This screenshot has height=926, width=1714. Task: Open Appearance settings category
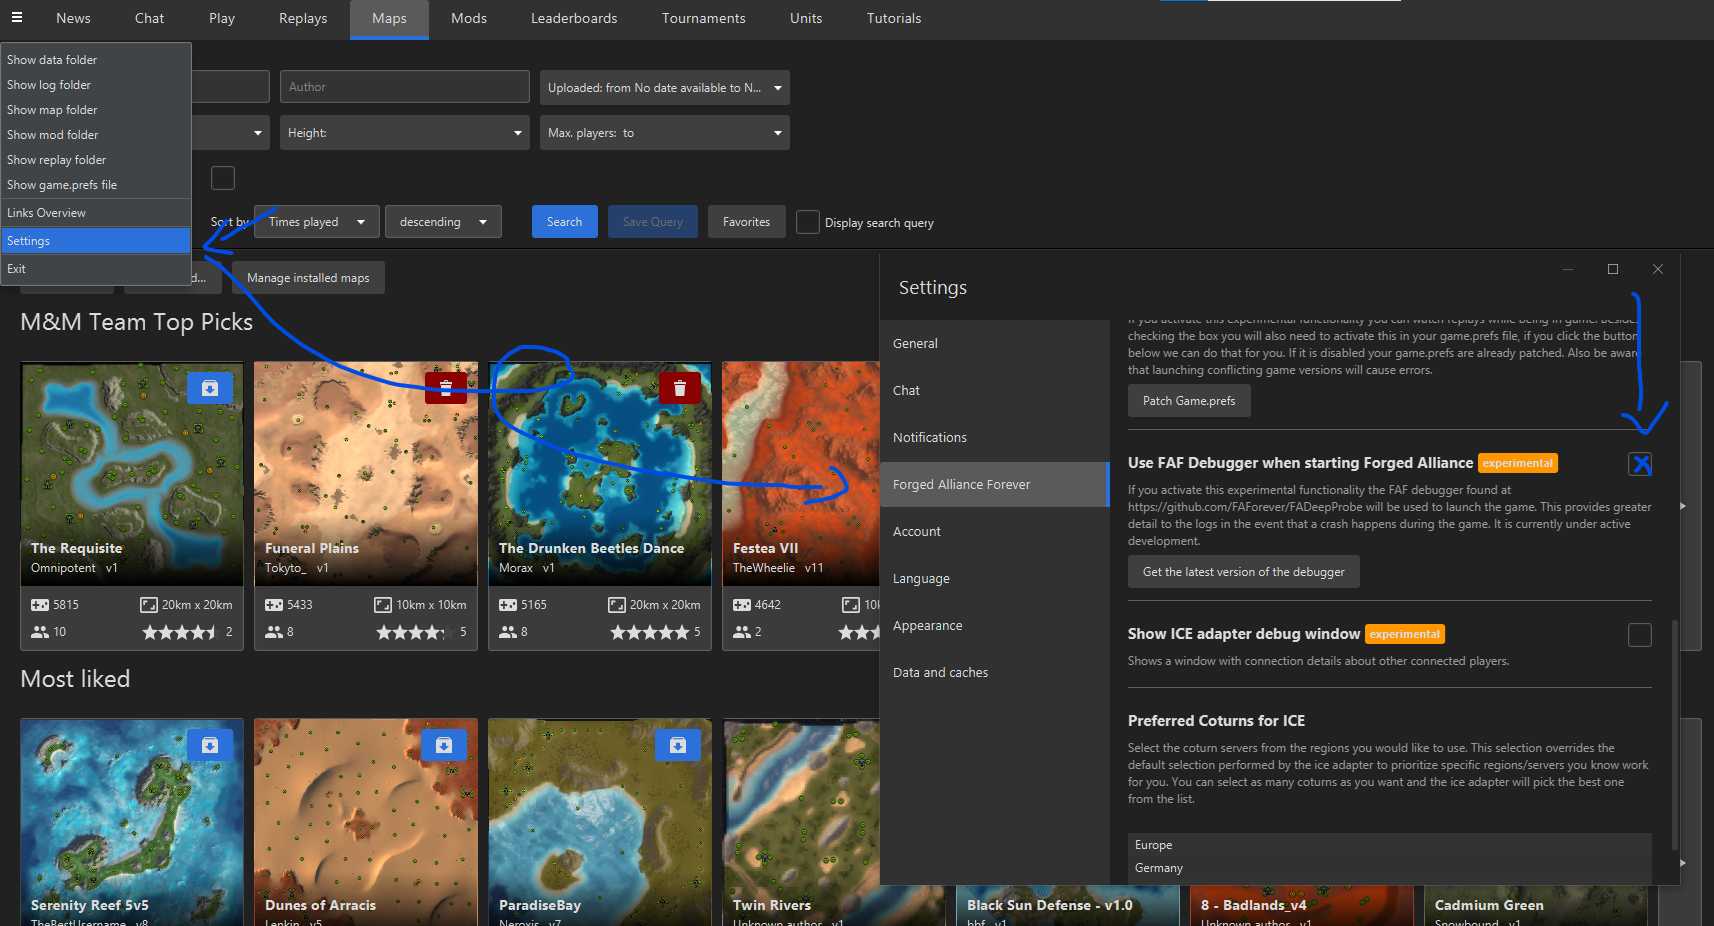[995, 625]
